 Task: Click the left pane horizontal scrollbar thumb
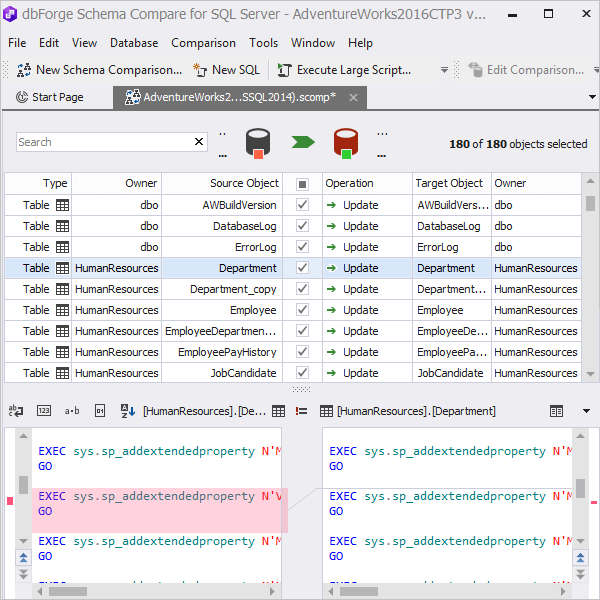tap(68, 592)
